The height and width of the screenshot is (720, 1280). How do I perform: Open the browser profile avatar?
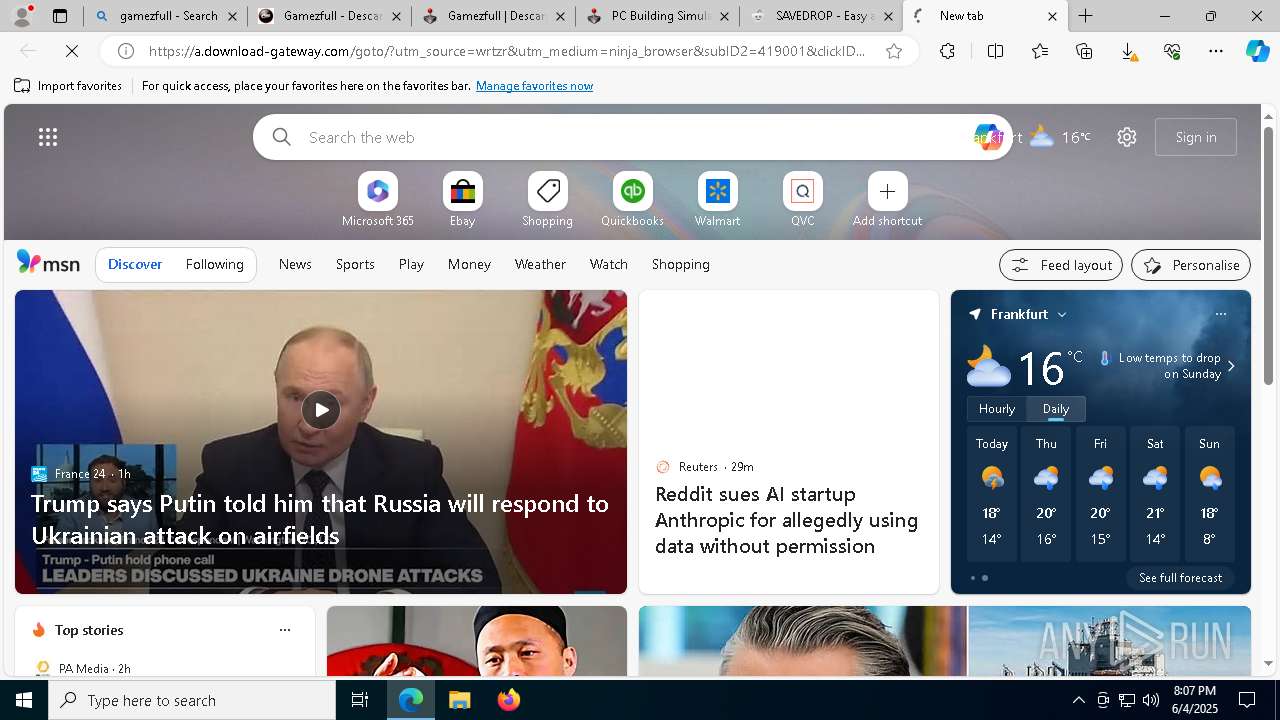point(22,16)
